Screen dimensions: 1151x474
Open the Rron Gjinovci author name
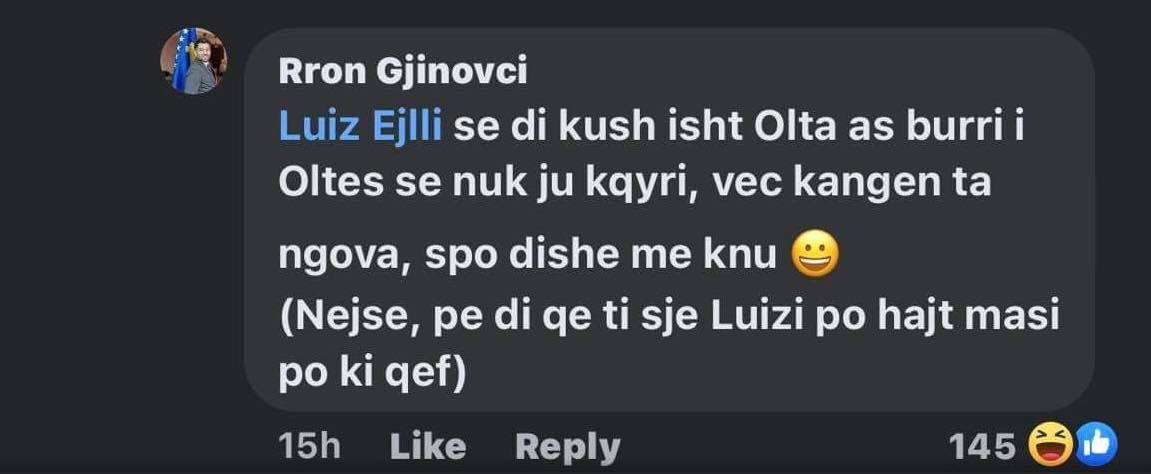(x=403, y=72)
